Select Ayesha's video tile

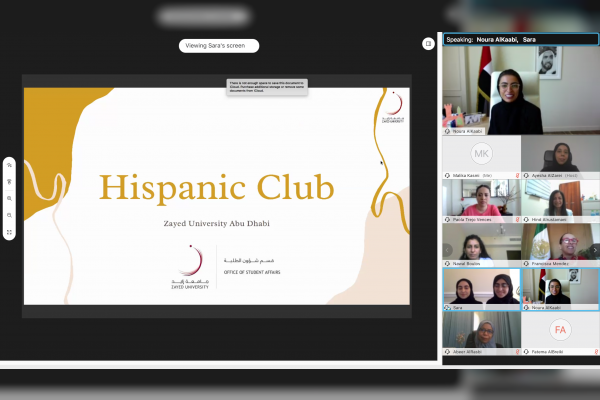point(560,157)
